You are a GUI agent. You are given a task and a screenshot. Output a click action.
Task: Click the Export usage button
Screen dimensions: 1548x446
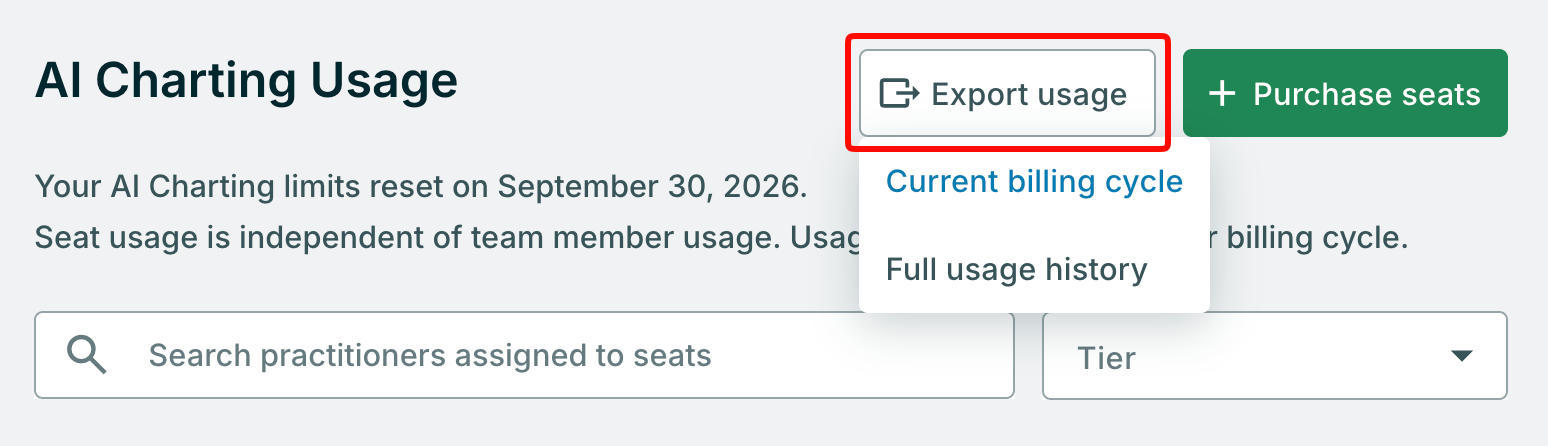[x=1007, y=93]
